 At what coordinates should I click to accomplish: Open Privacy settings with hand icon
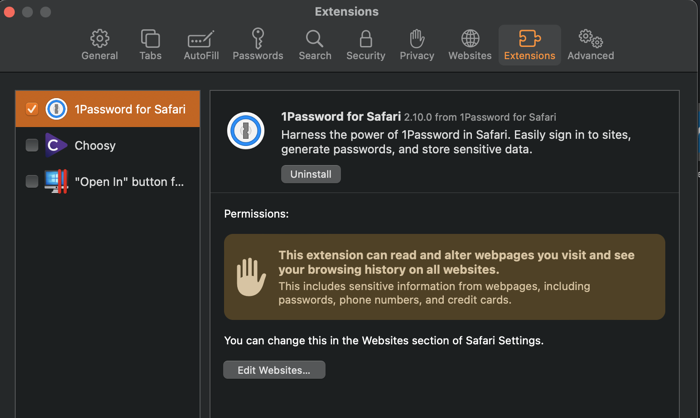tap(417, 45)
